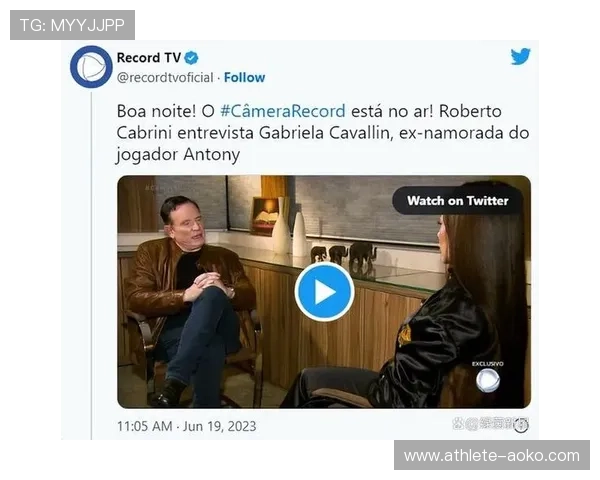Open the Record TV profile avatar

(91, 67)
